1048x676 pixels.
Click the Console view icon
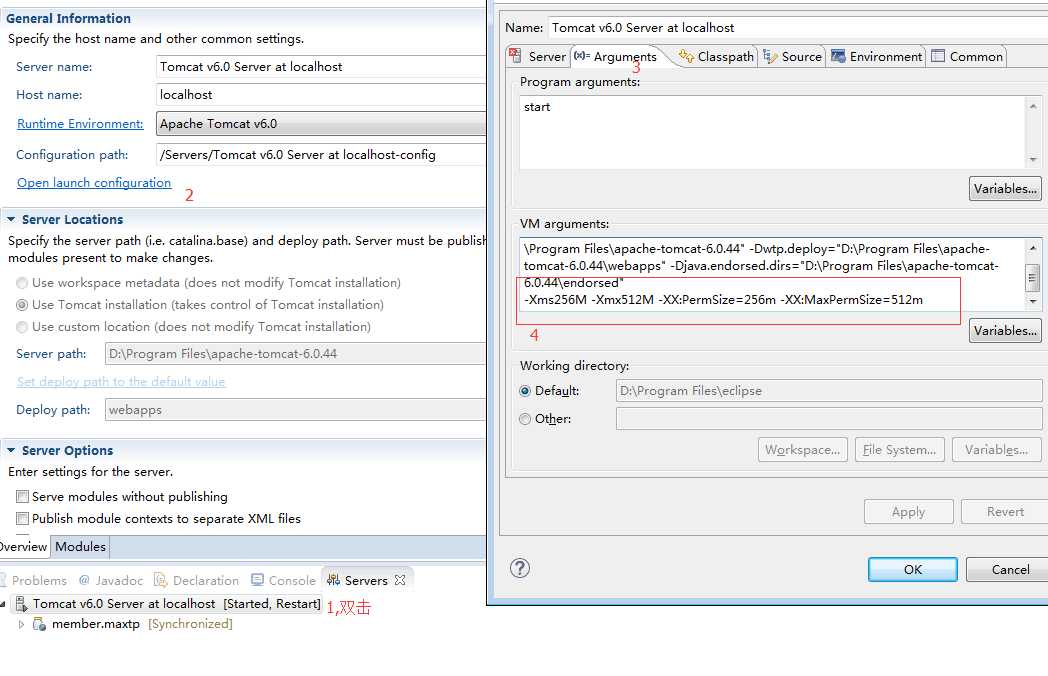tap(257, 580)
